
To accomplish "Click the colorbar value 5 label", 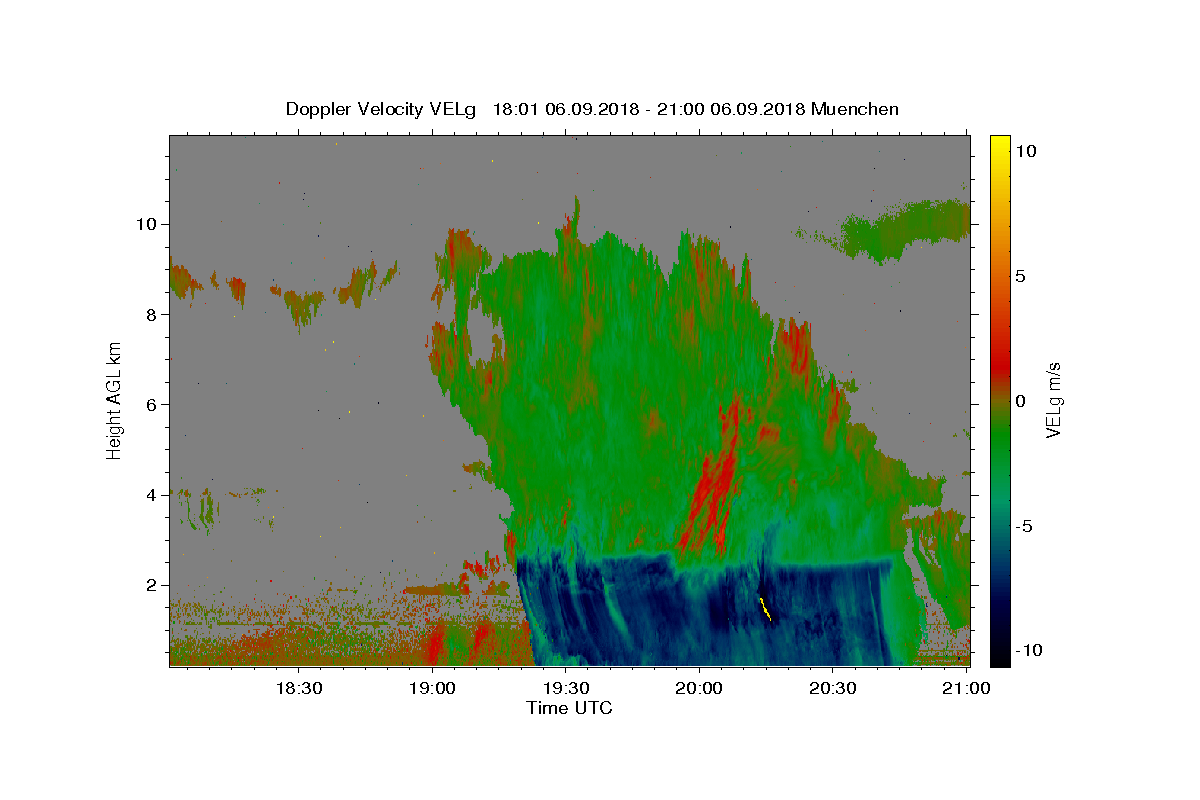I will pyautogui.click(x=1020, y=276).
